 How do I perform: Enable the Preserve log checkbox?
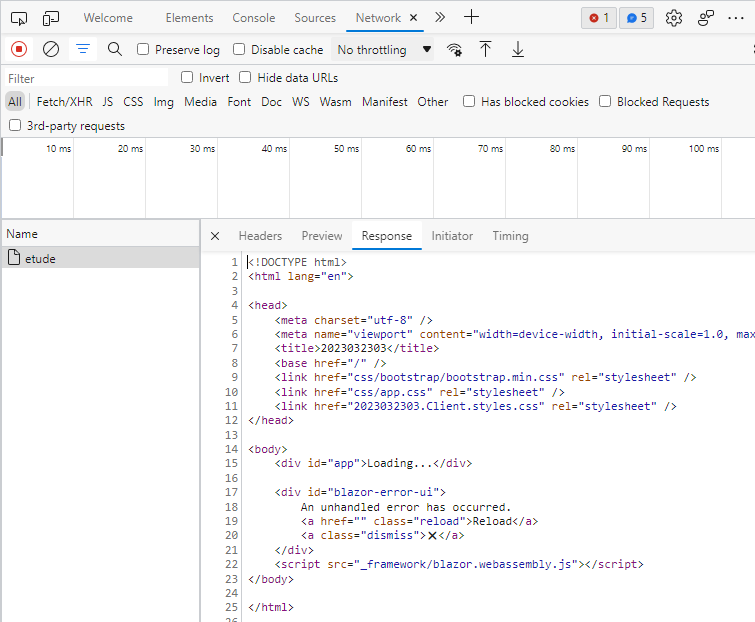(x=143, y=50)
